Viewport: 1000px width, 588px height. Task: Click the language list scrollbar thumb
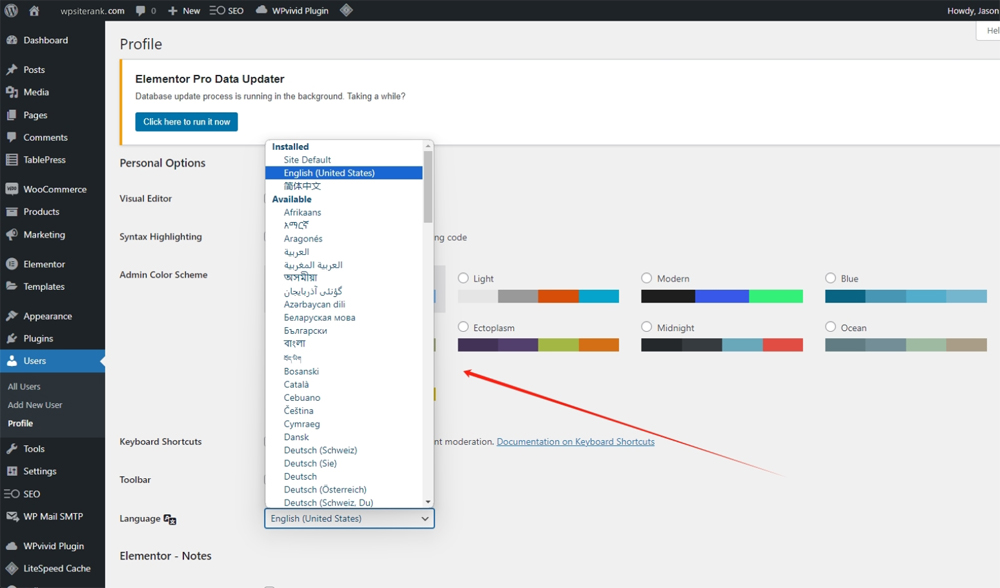click(x=428, y=187)
